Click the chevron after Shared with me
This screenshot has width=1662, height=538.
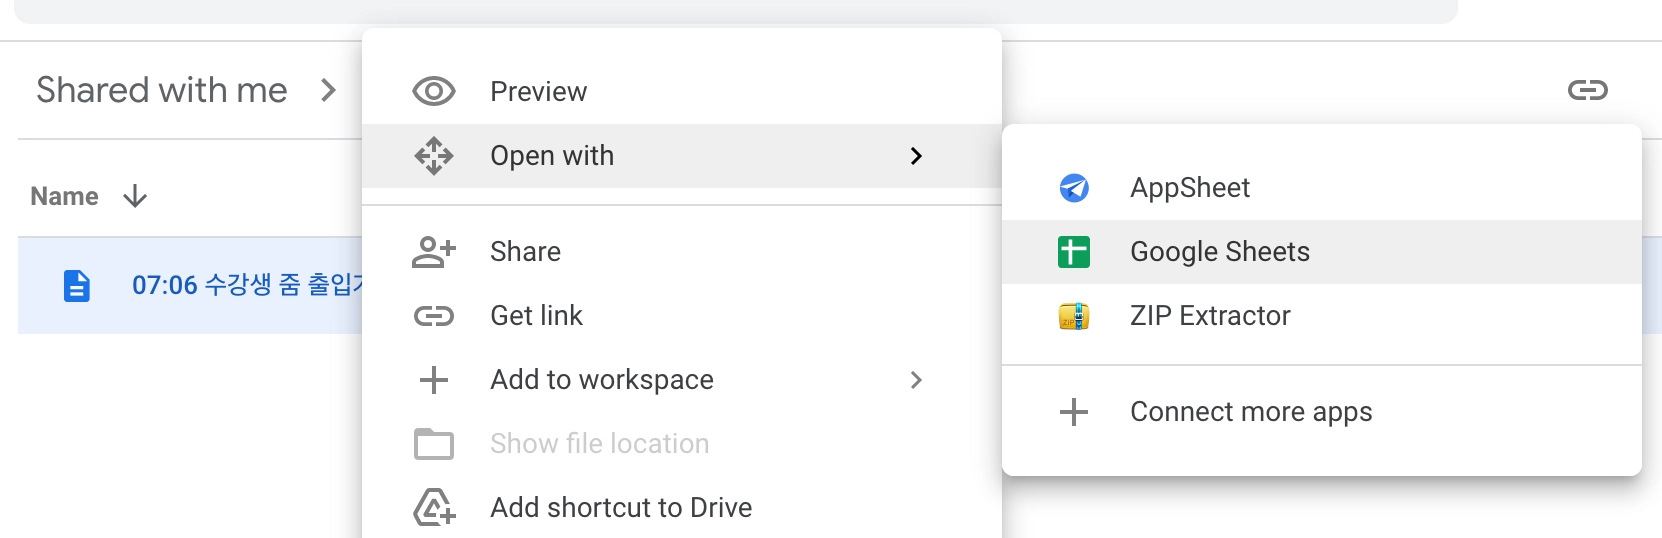[328, 91]
